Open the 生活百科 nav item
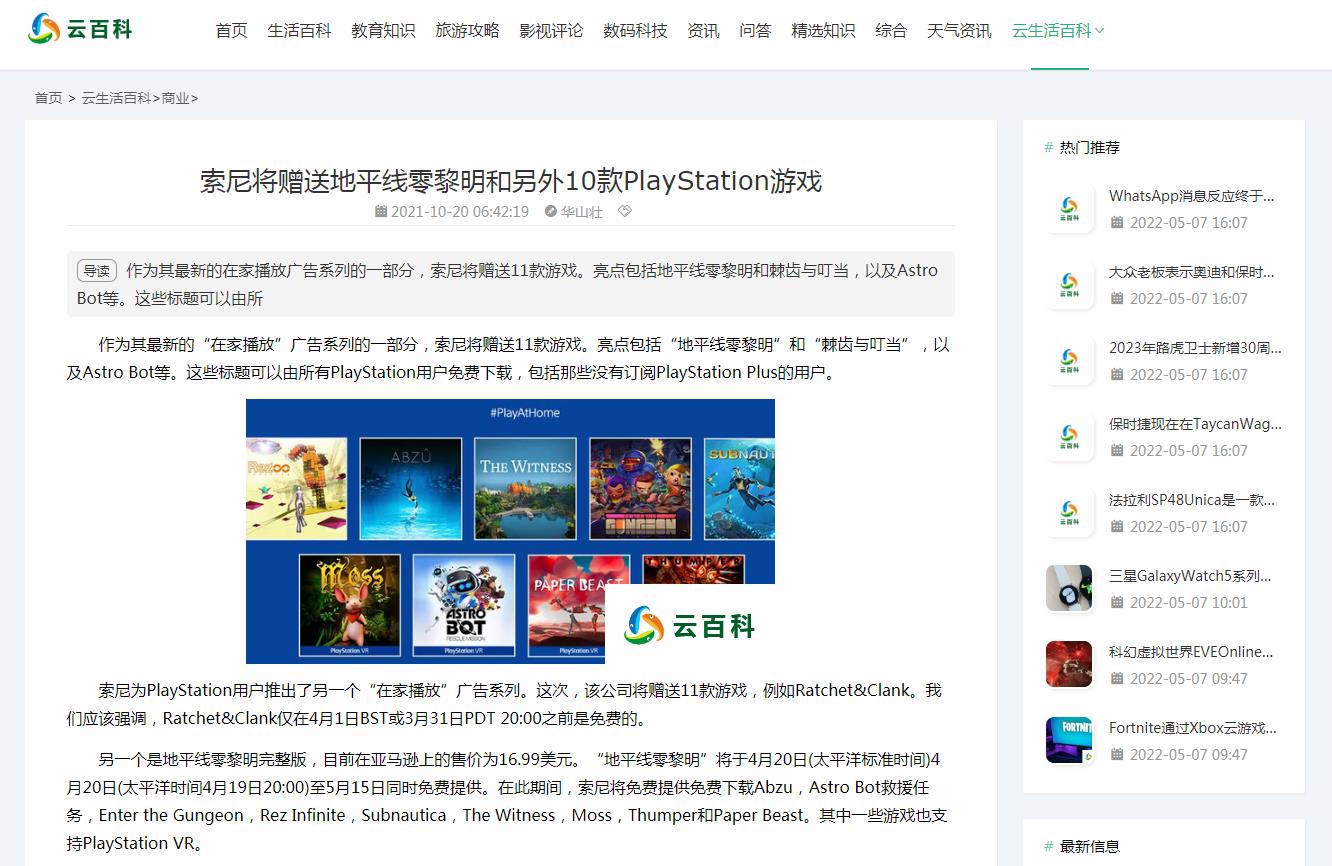The width and height of the screenshot is (1332, 866). (299, 31)
